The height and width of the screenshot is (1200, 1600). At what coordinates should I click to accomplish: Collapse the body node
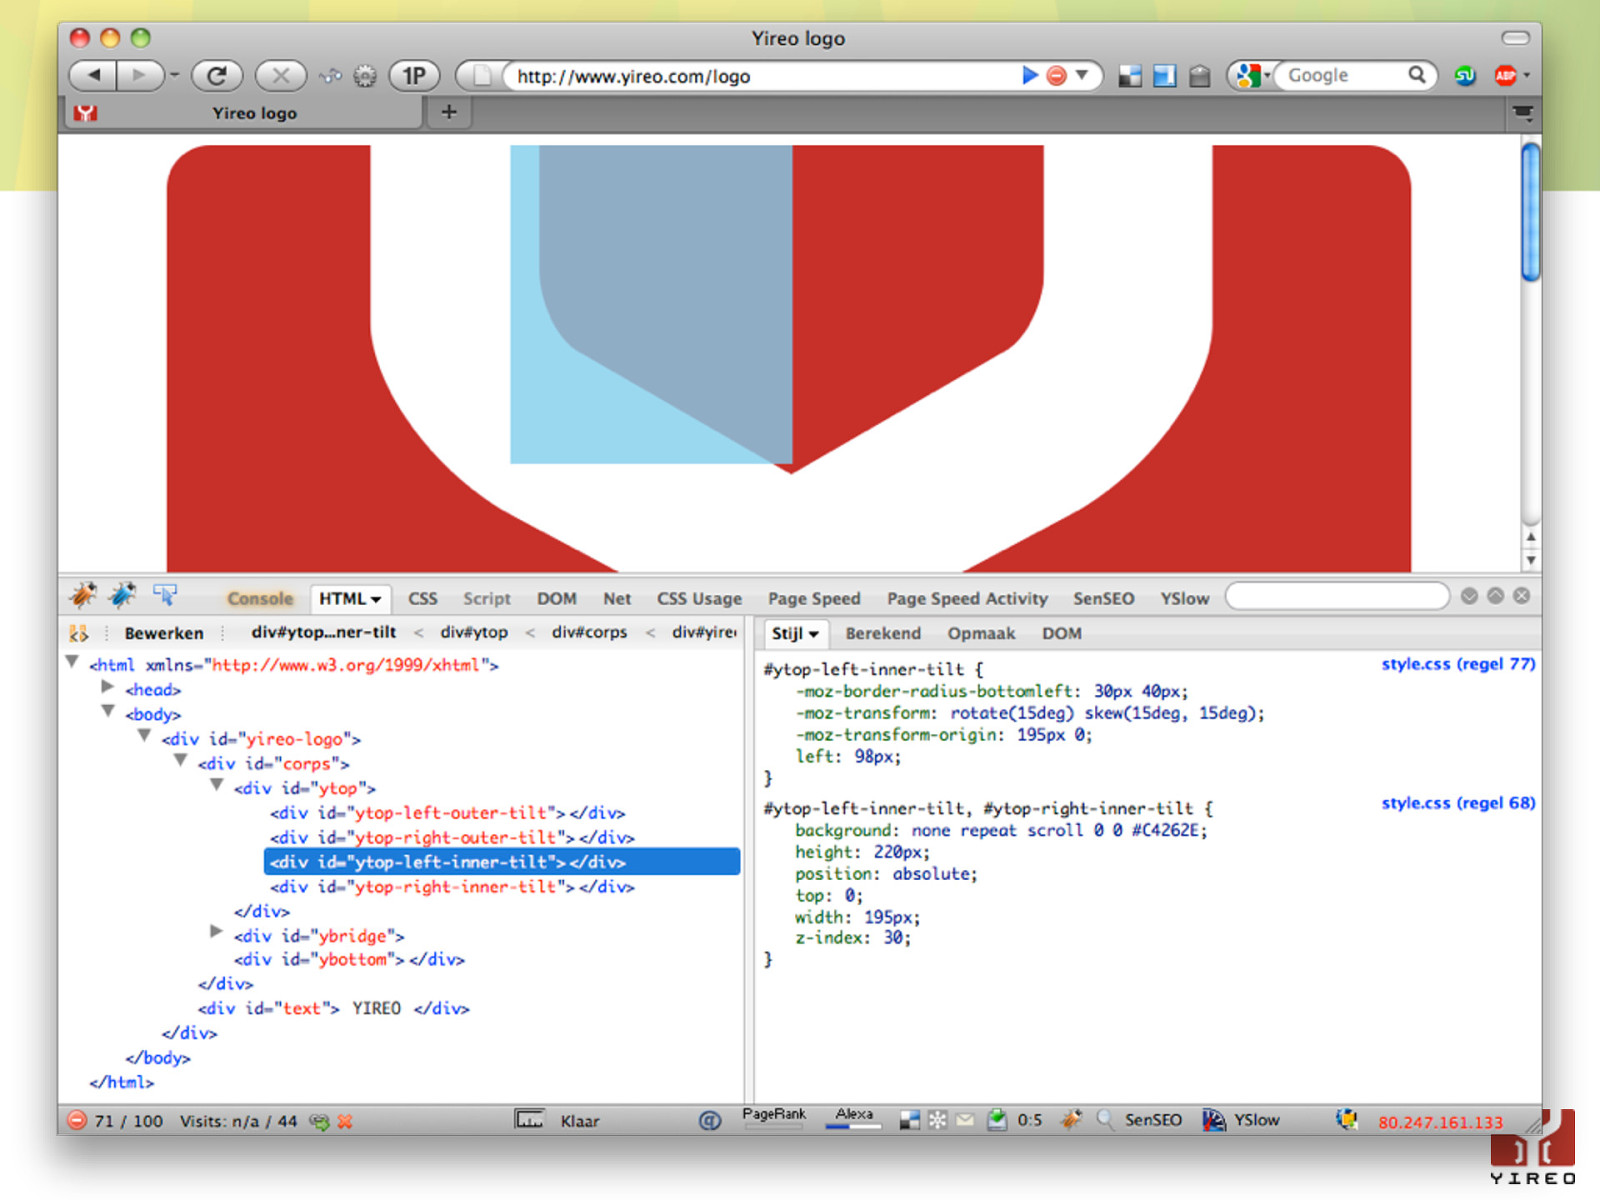click(108, 711)
